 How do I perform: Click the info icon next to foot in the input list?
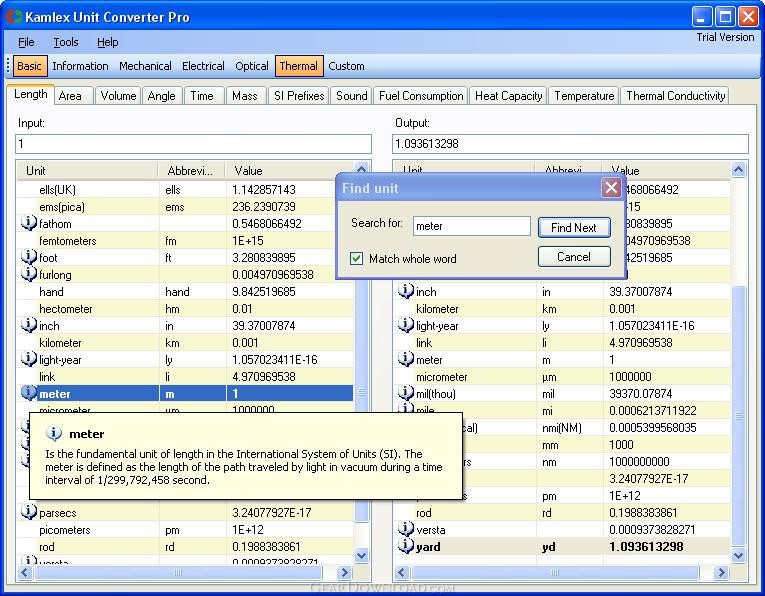point(29,257)
